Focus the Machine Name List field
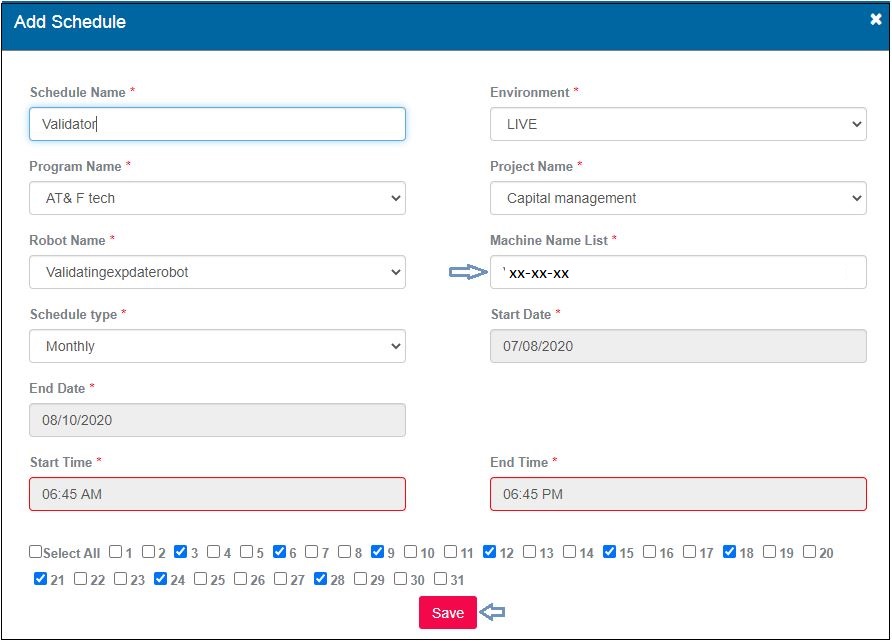 (678, 272)
